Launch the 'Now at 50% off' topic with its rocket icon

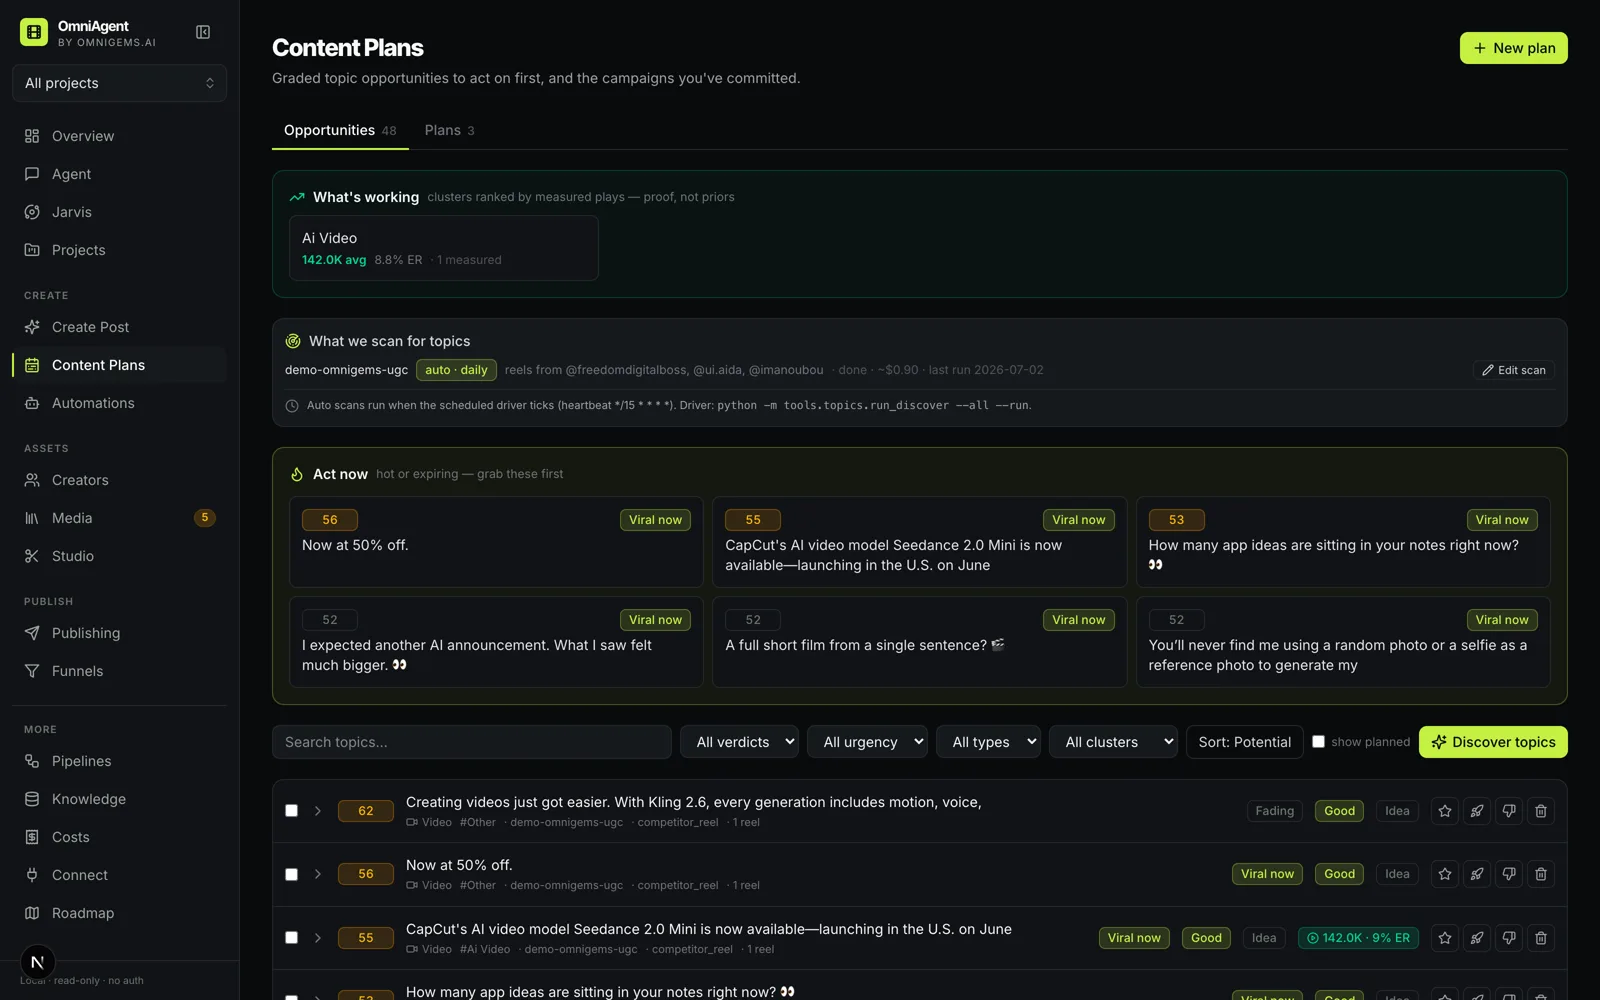tap(1477, 874)
